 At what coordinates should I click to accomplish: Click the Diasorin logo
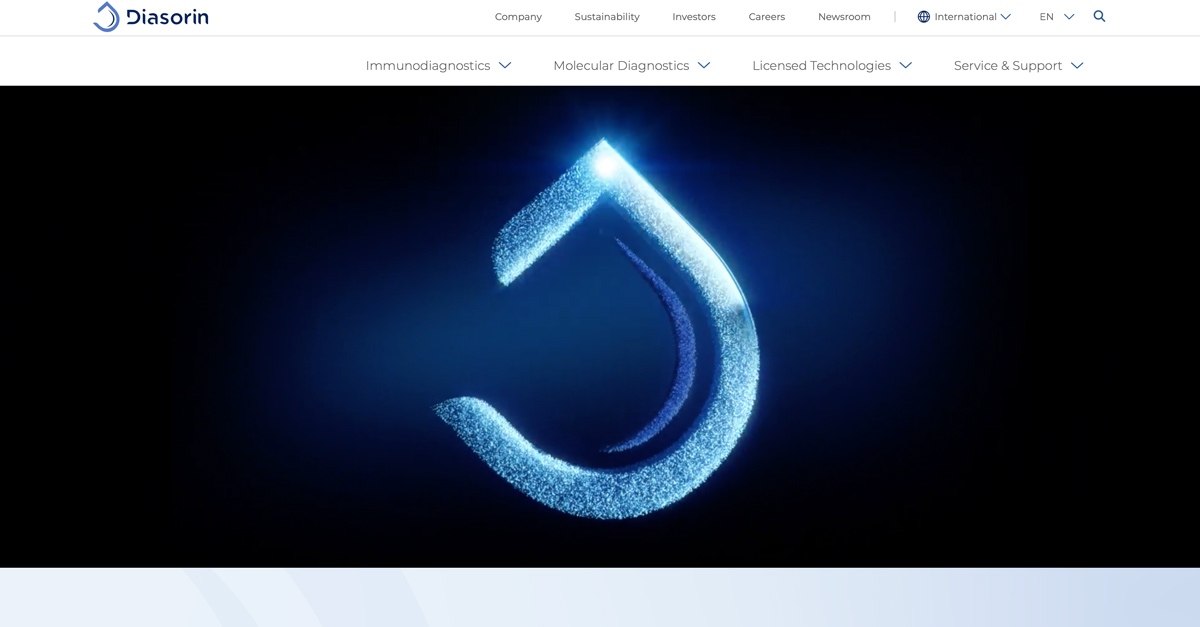[x=151, y=17]
